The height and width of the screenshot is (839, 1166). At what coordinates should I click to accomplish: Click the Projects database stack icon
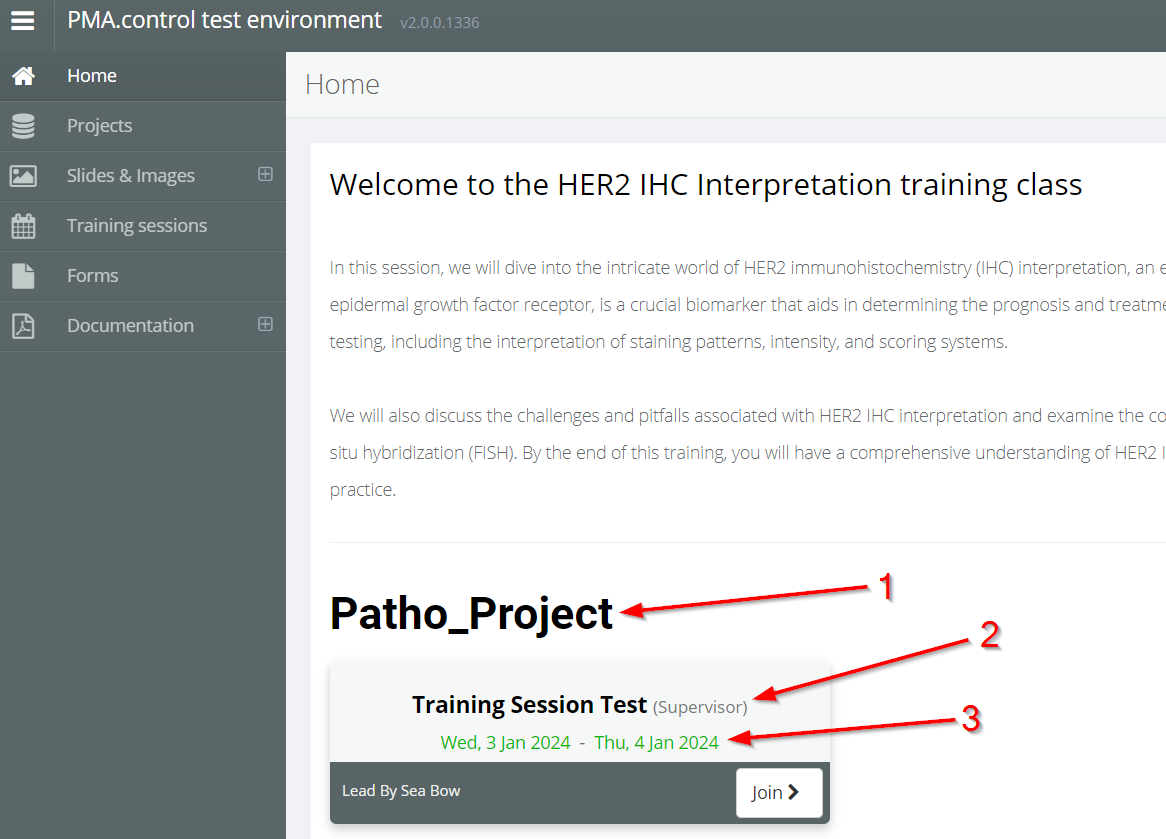coord(23,126)
